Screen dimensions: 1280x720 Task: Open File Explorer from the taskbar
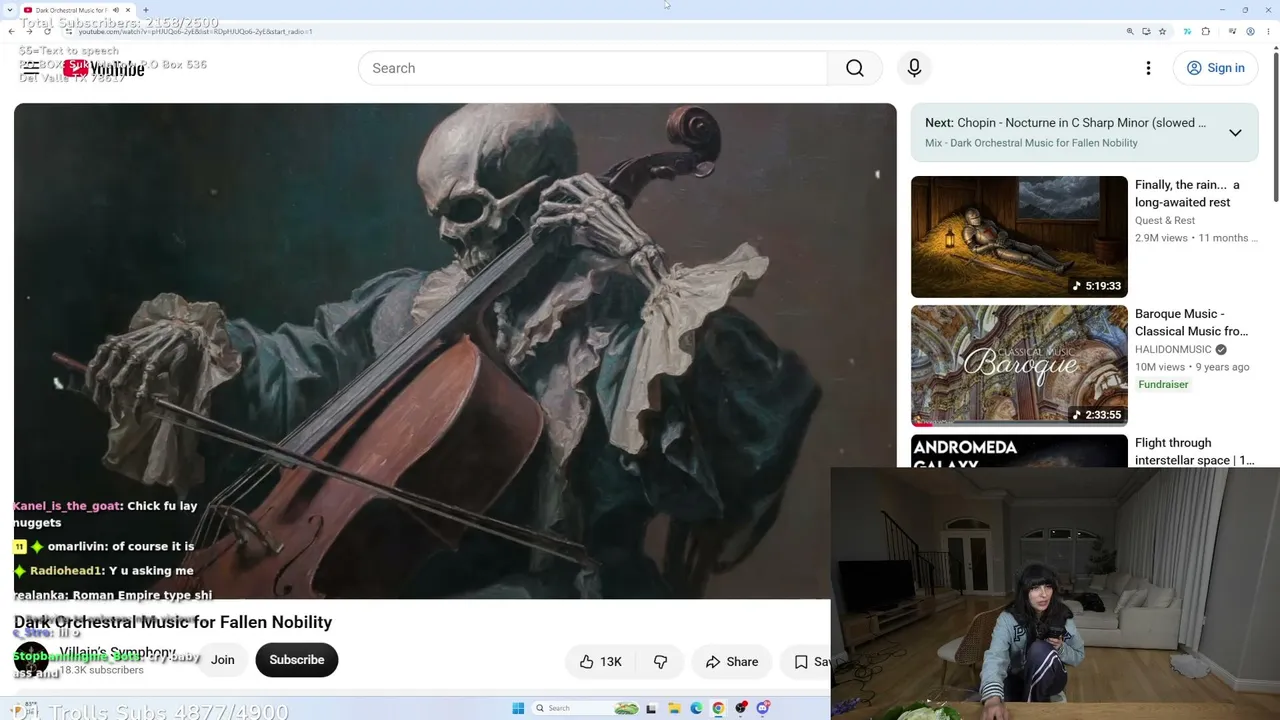[x=674, y=708]
